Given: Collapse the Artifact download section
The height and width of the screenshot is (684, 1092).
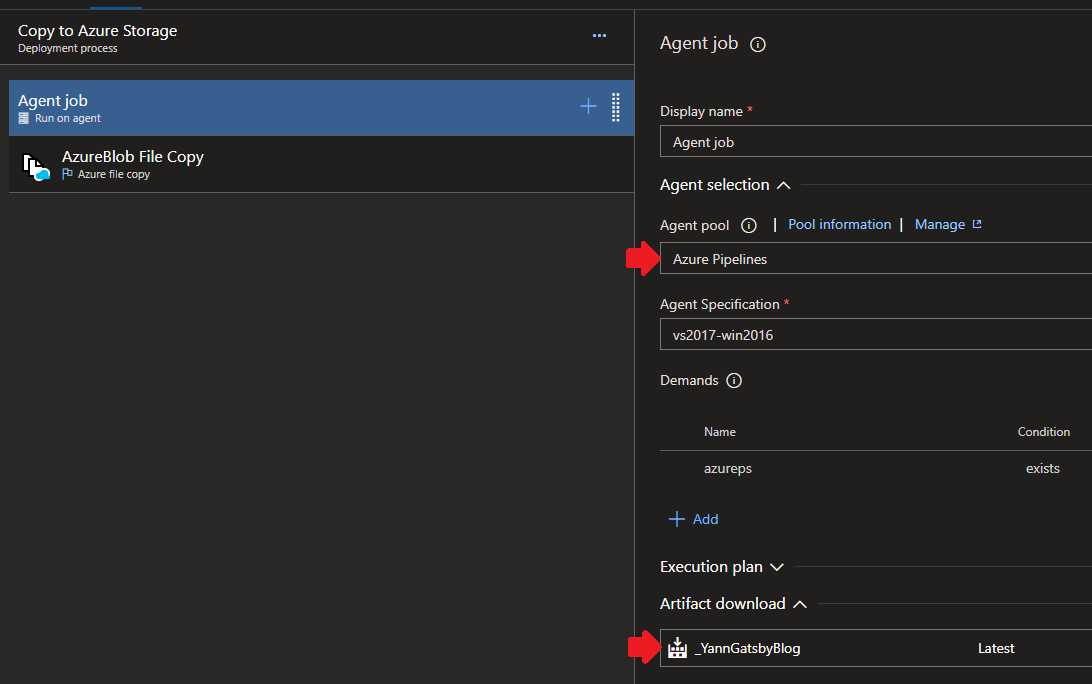Looking at the screenshot, I should pos(800,604).
